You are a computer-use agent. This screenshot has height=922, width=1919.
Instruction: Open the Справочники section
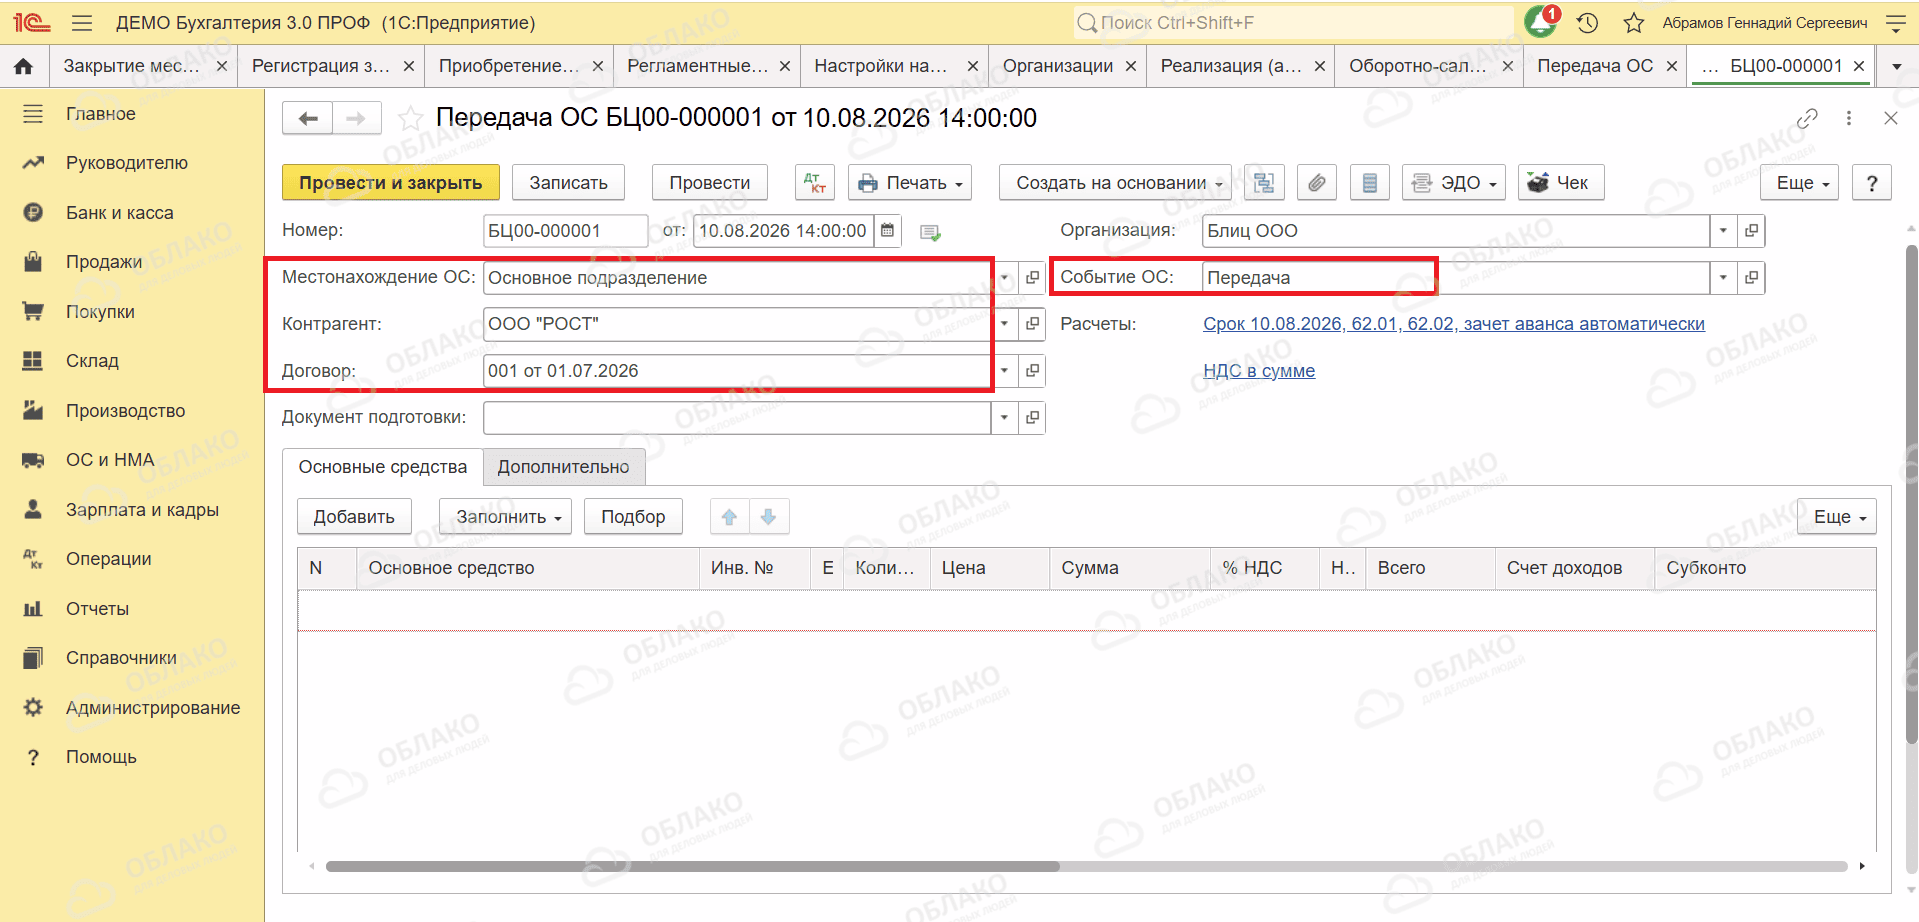click(121, 658)
